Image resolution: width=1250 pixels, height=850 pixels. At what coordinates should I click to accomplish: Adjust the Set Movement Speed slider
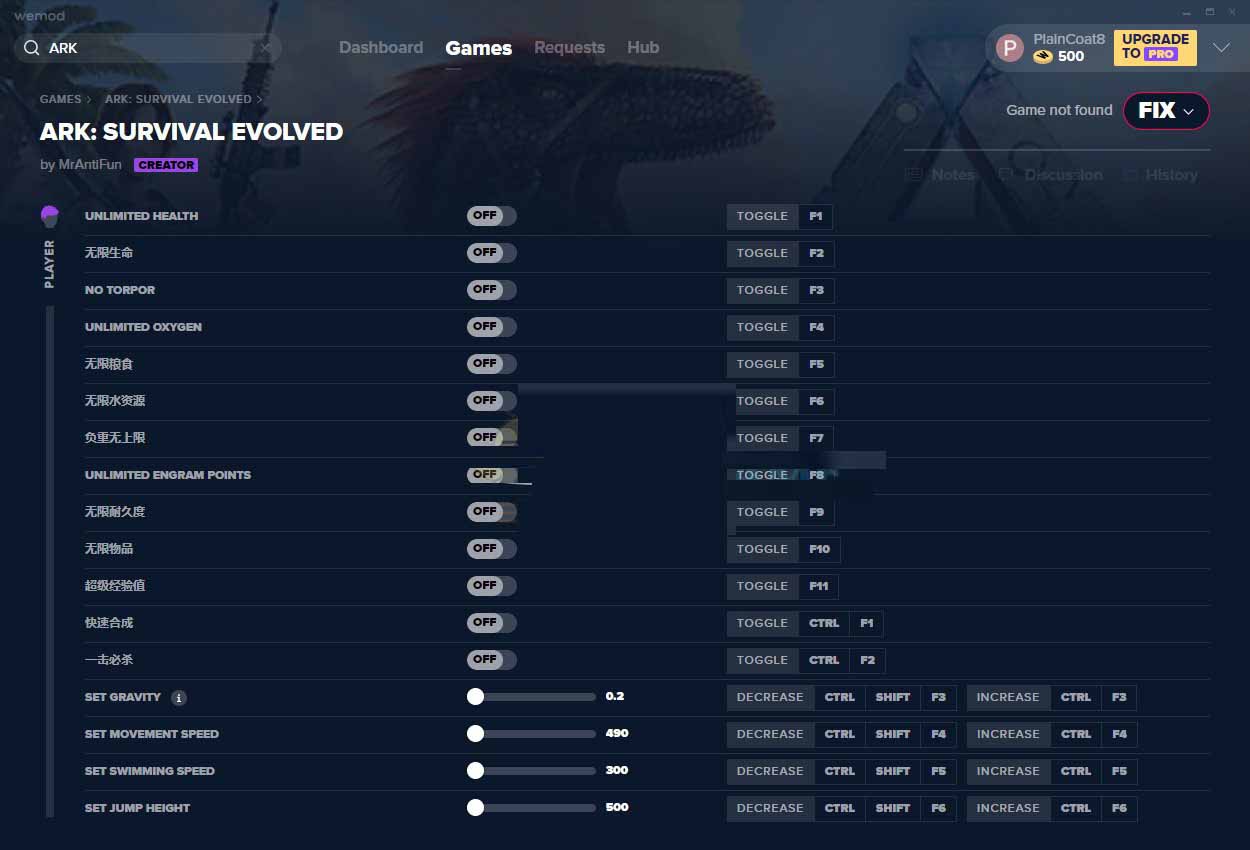pos(531,734)
